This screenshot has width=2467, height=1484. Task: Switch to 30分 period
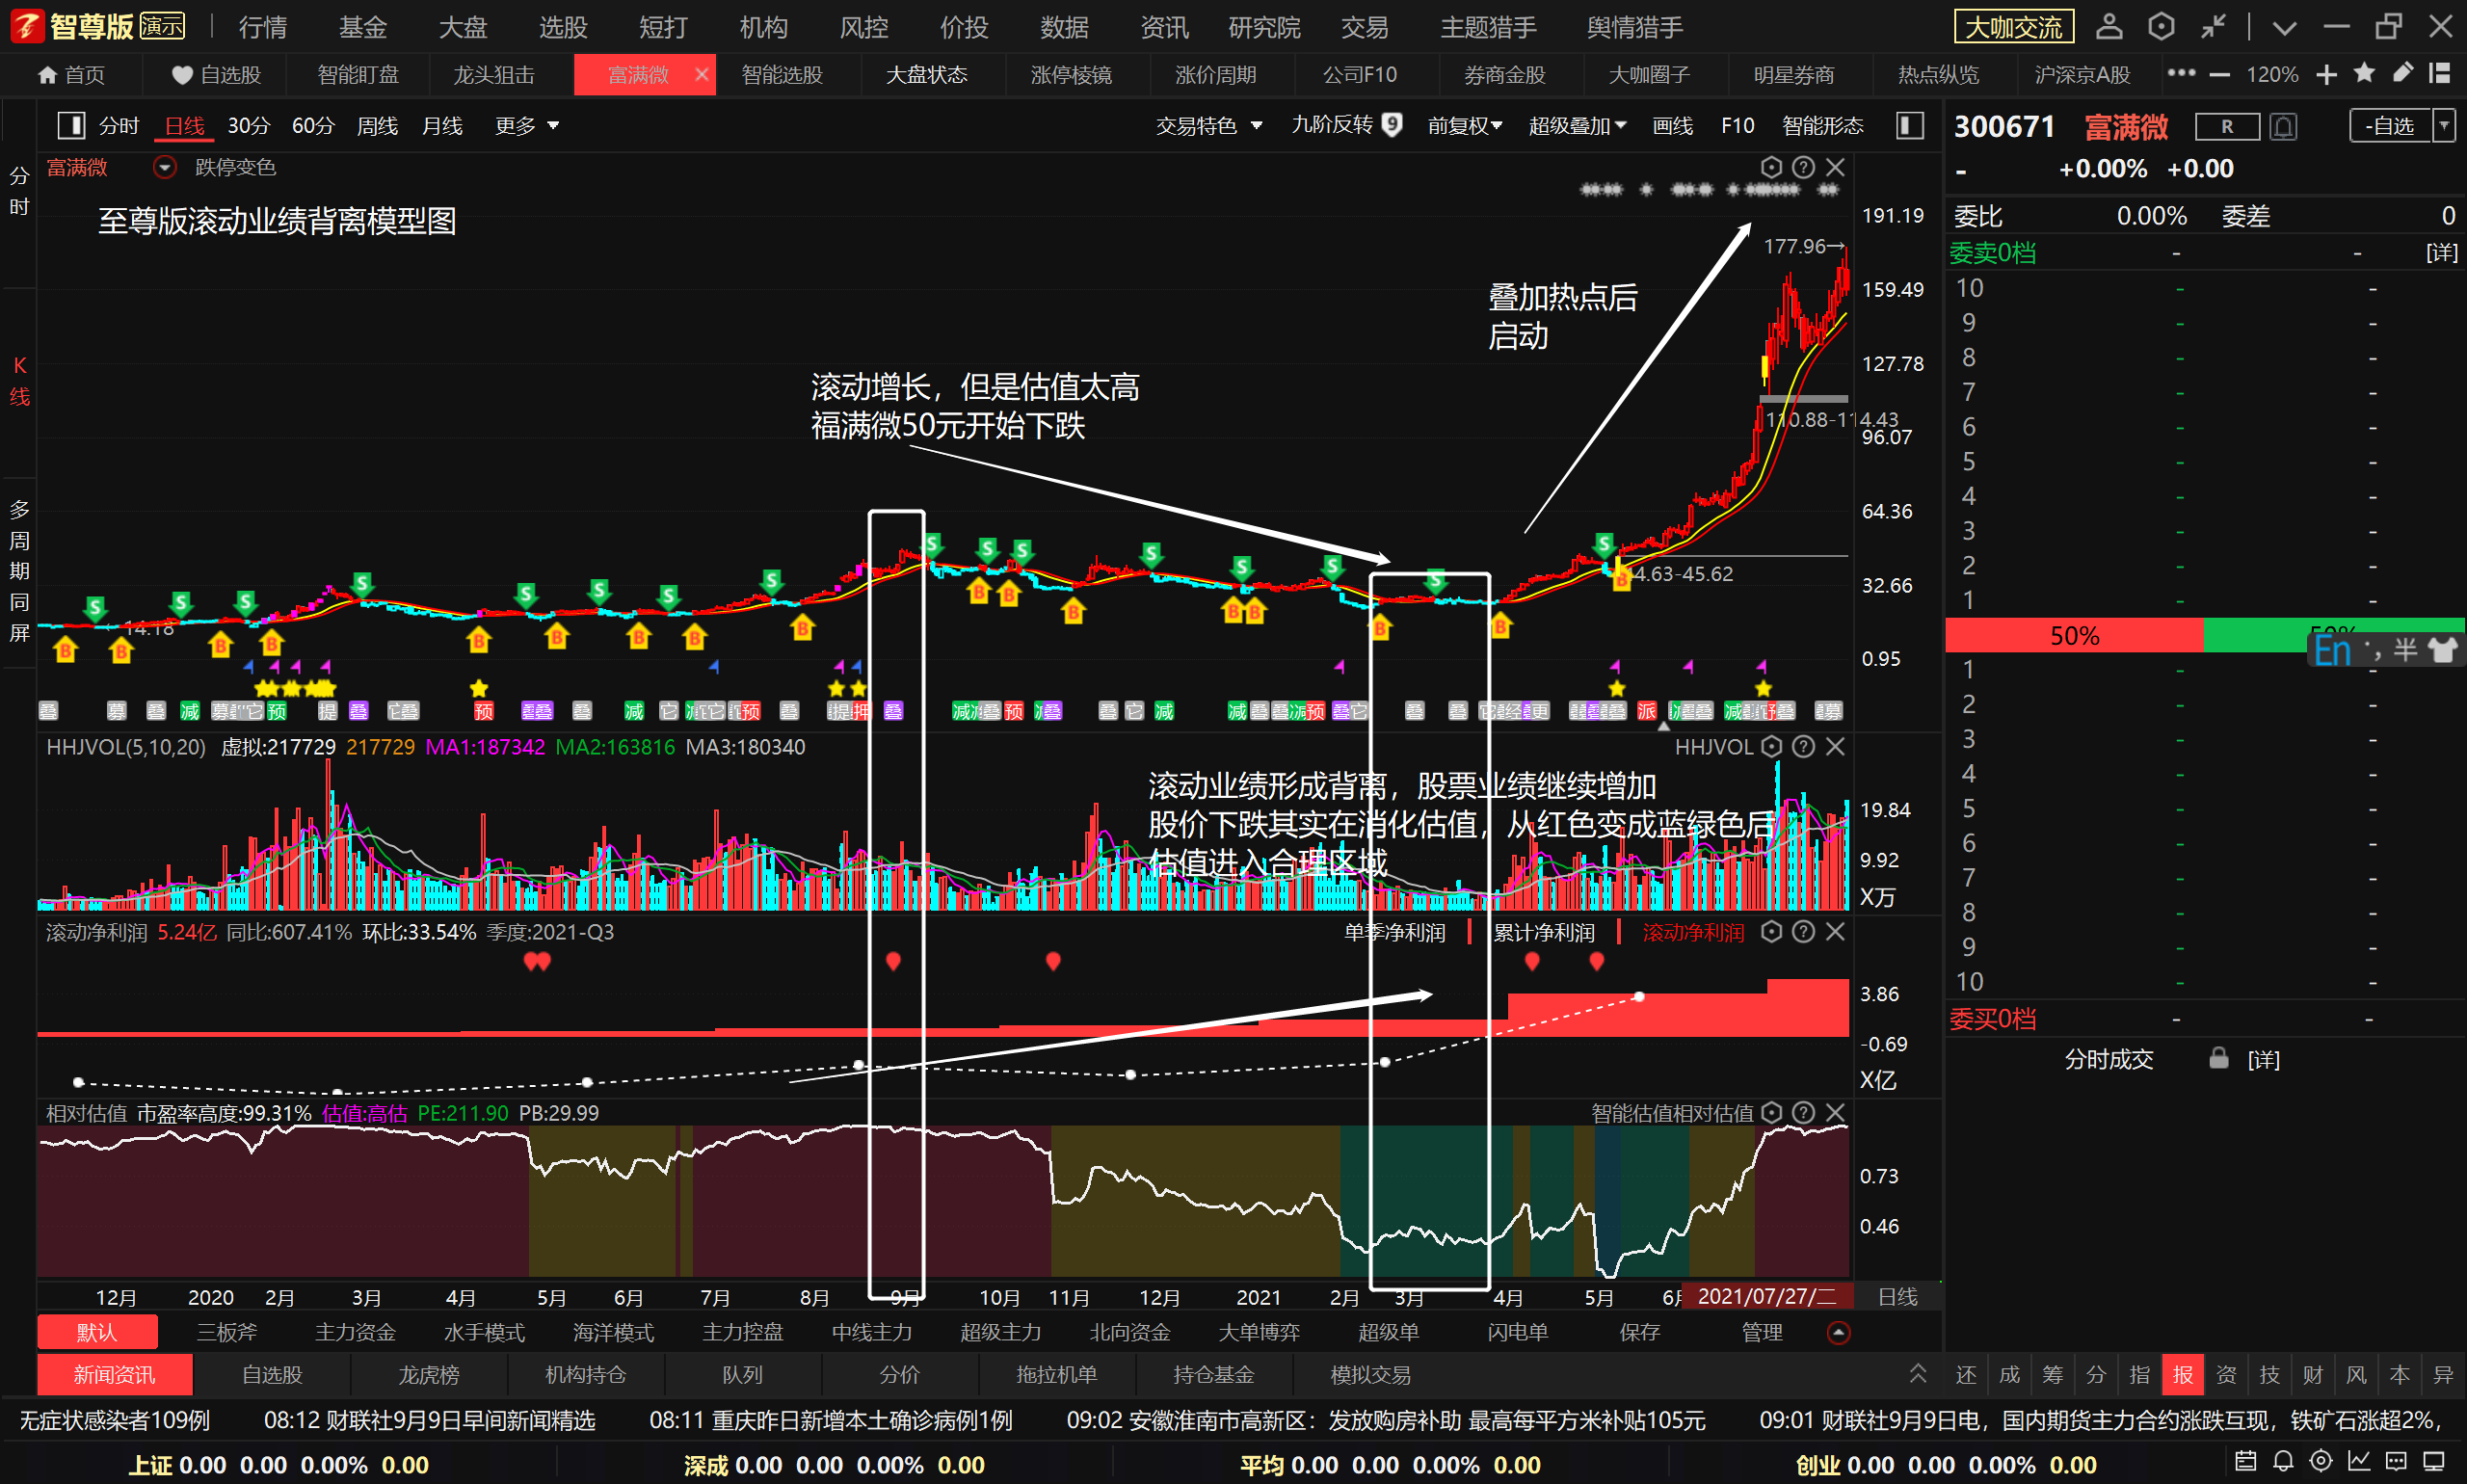click(x=249, y=126)
